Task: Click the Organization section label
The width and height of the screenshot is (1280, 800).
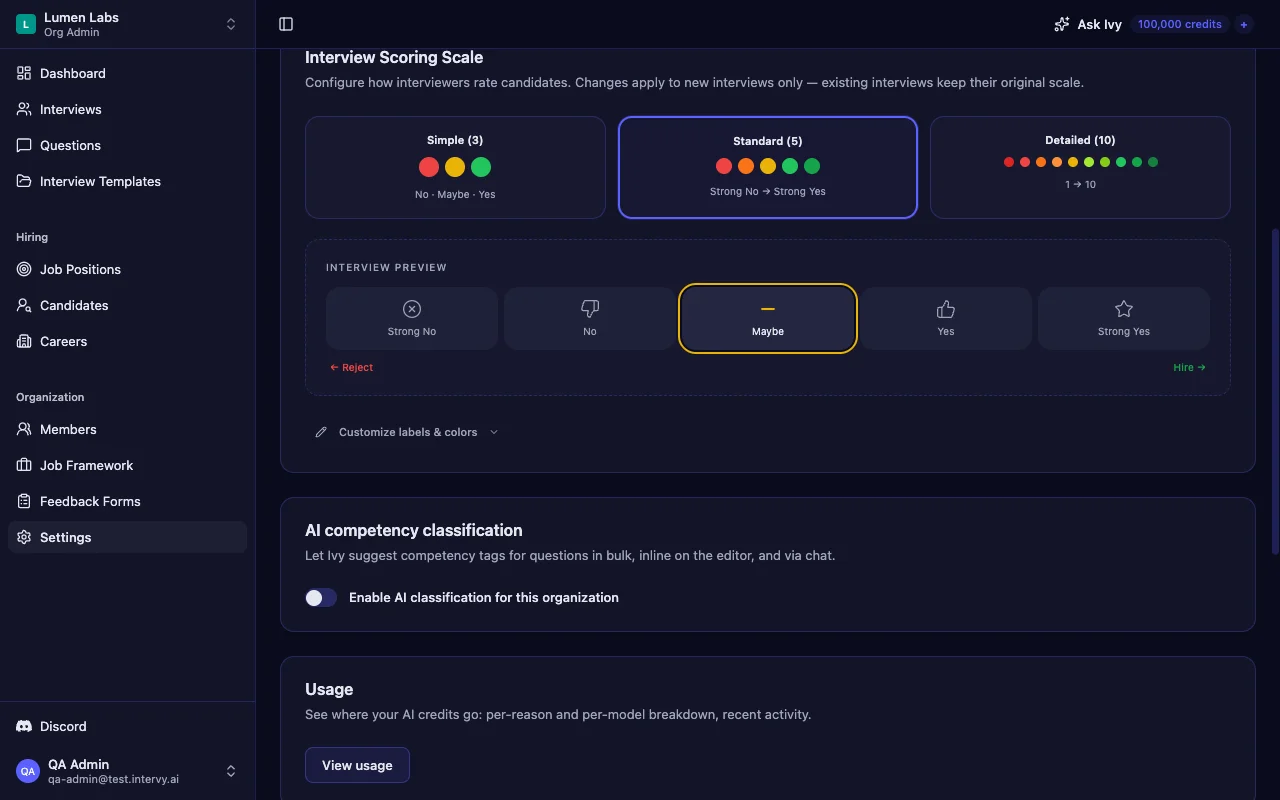Action: (50, 397)
